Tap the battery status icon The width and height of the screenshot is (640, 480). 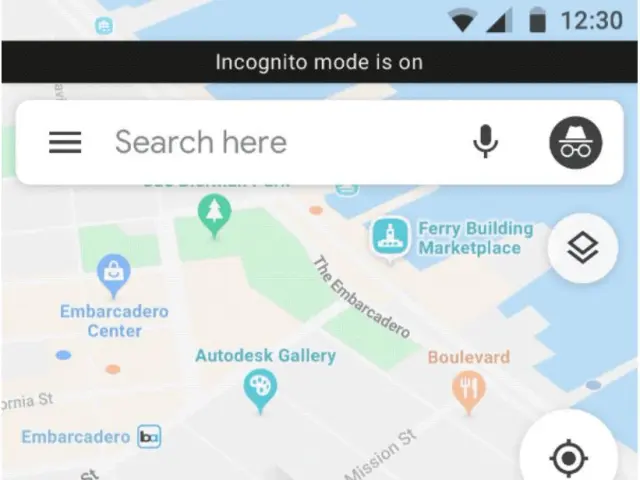coord(538,20)
